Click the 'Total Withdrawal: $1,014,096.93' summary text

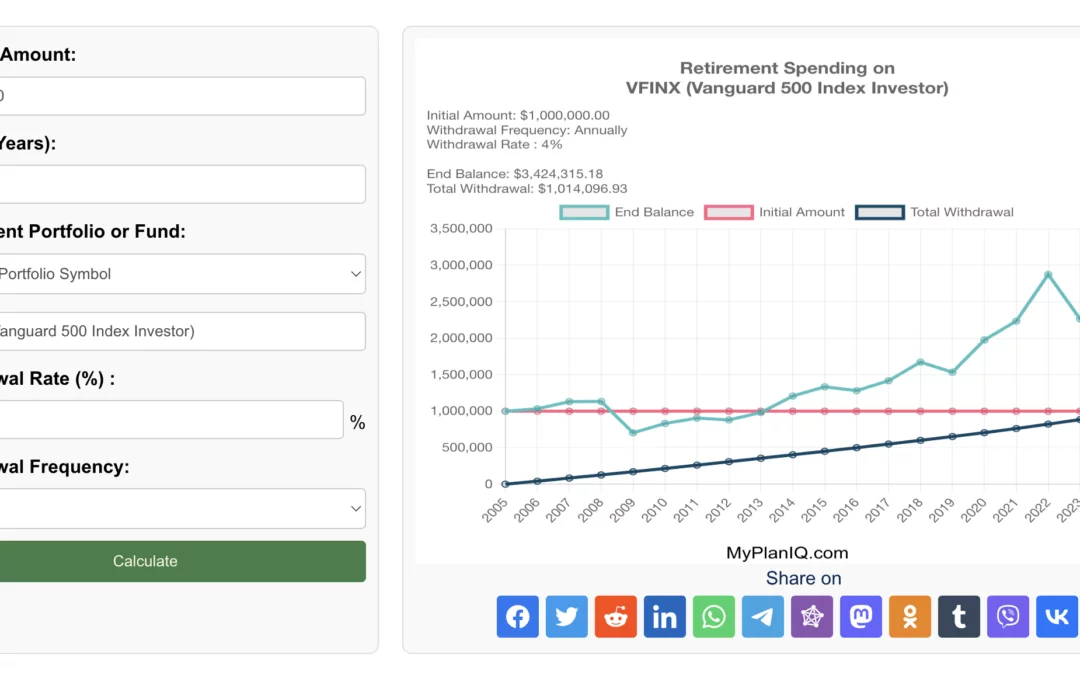coord(527,188)
